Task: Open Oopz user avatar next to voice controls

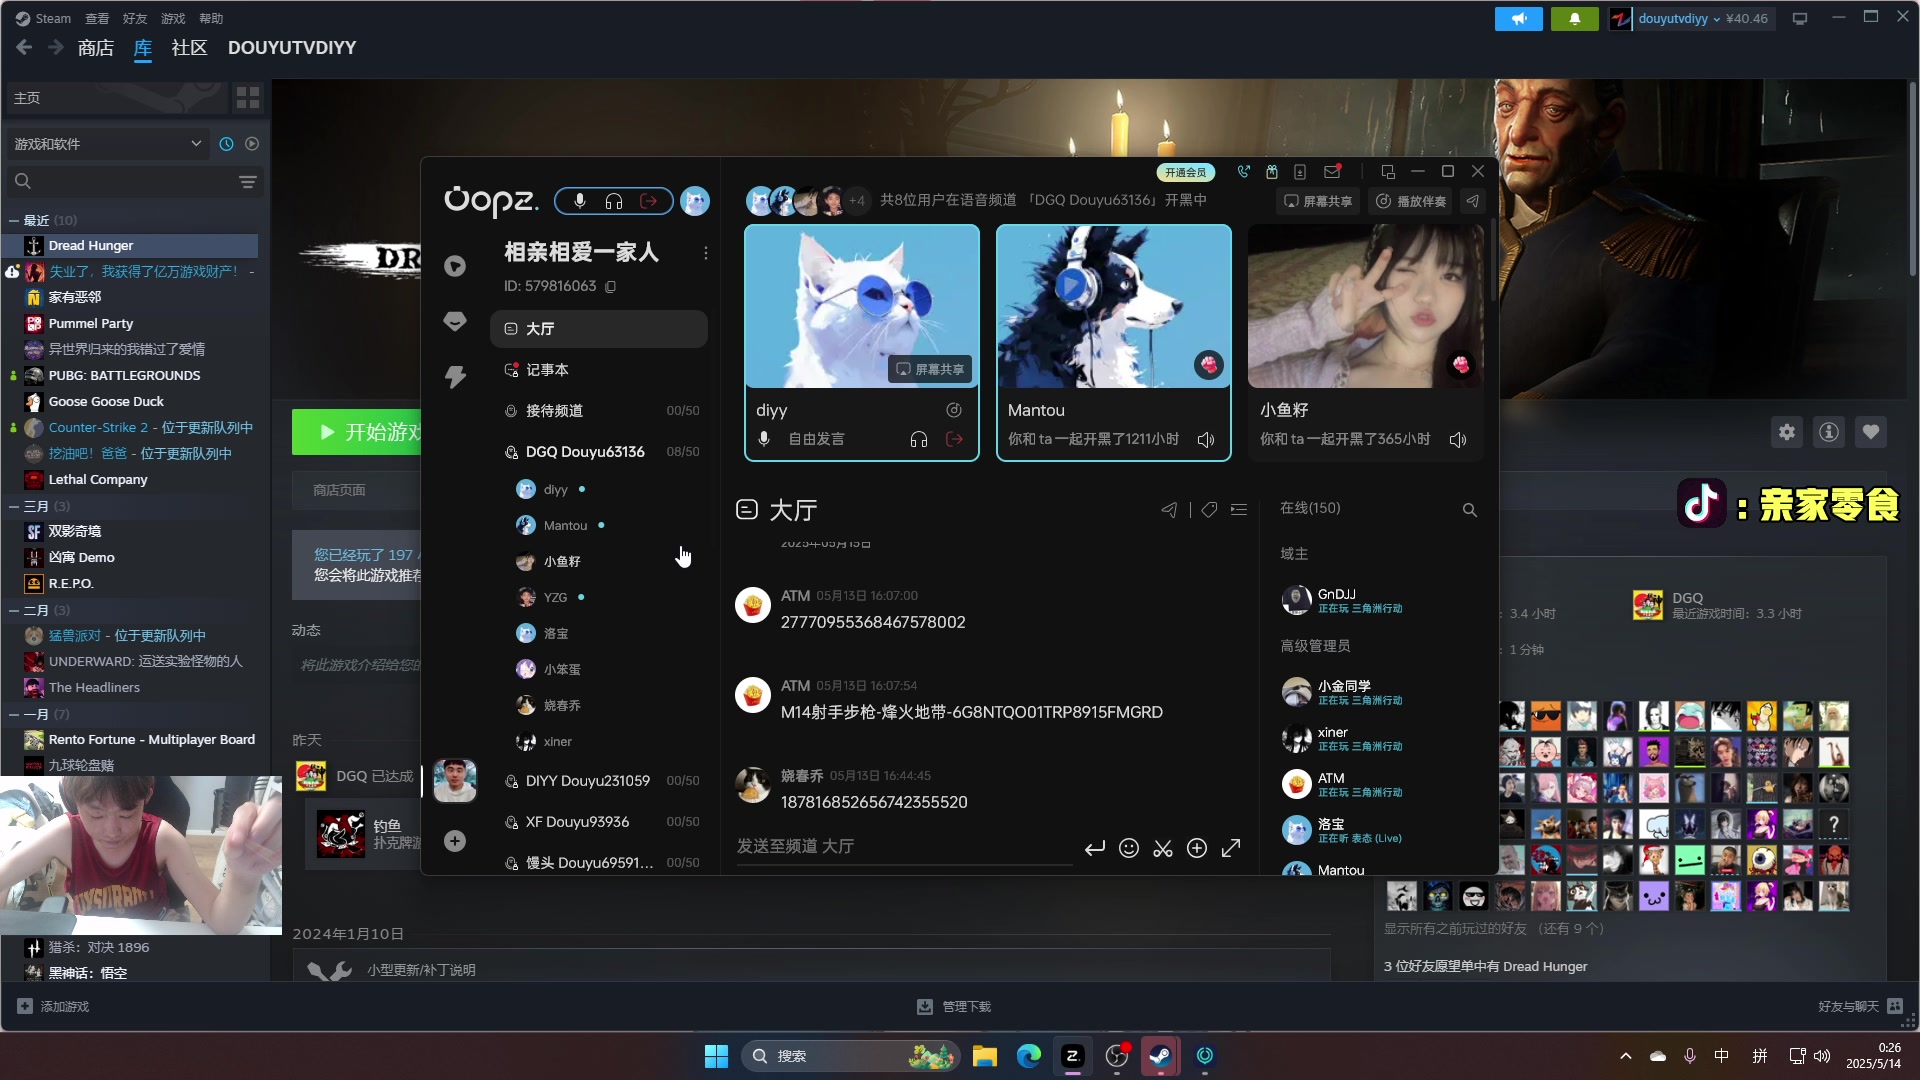Action: [x=695, y=201]
